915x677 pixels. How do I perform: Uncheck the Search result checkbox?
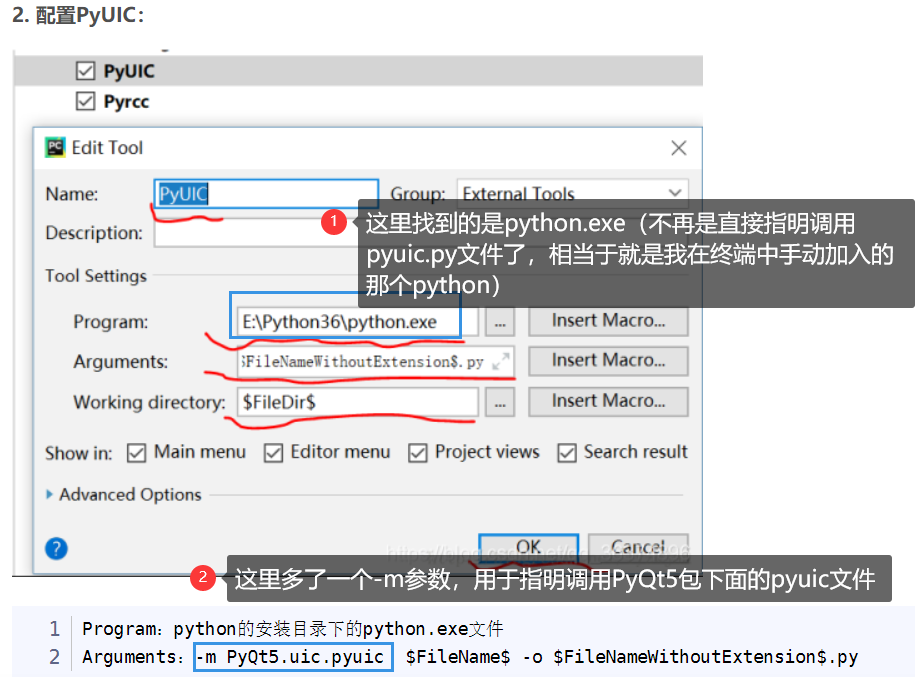tap(567, 453)
